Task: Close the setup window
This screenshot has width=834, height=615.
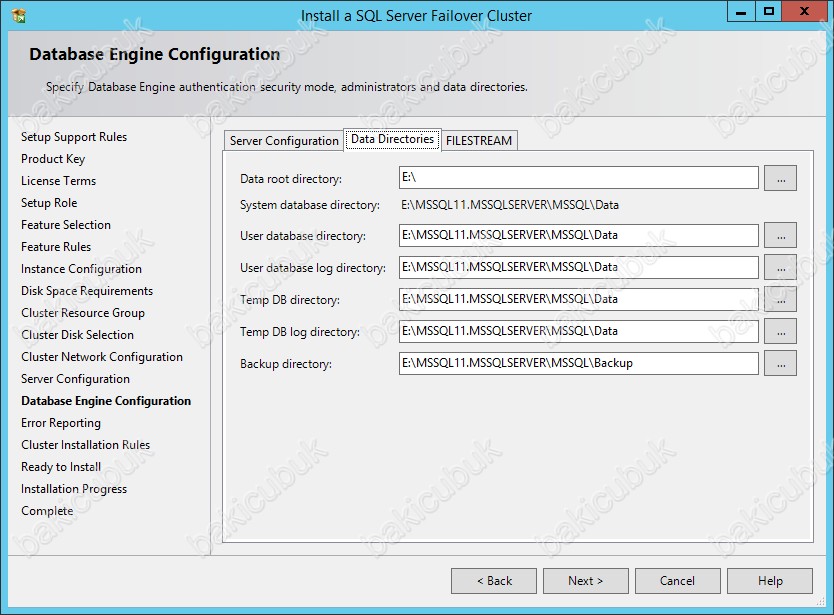Action: pos(804,12)
